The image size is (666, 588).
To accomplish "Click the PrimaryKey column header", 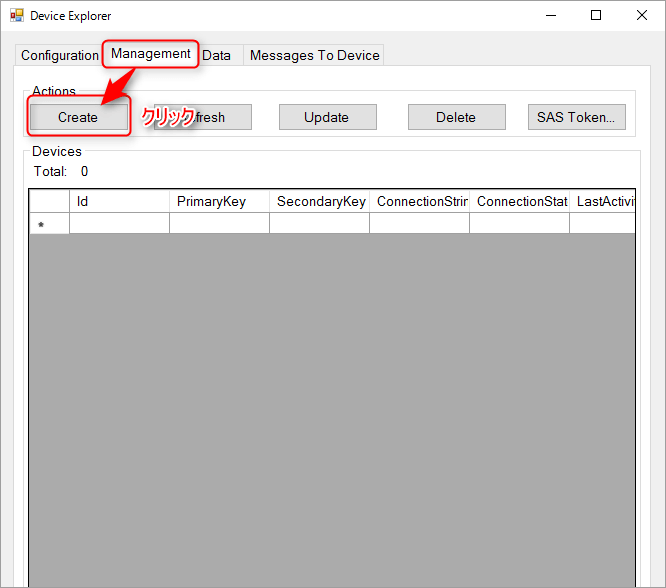I will coord(219,201).
